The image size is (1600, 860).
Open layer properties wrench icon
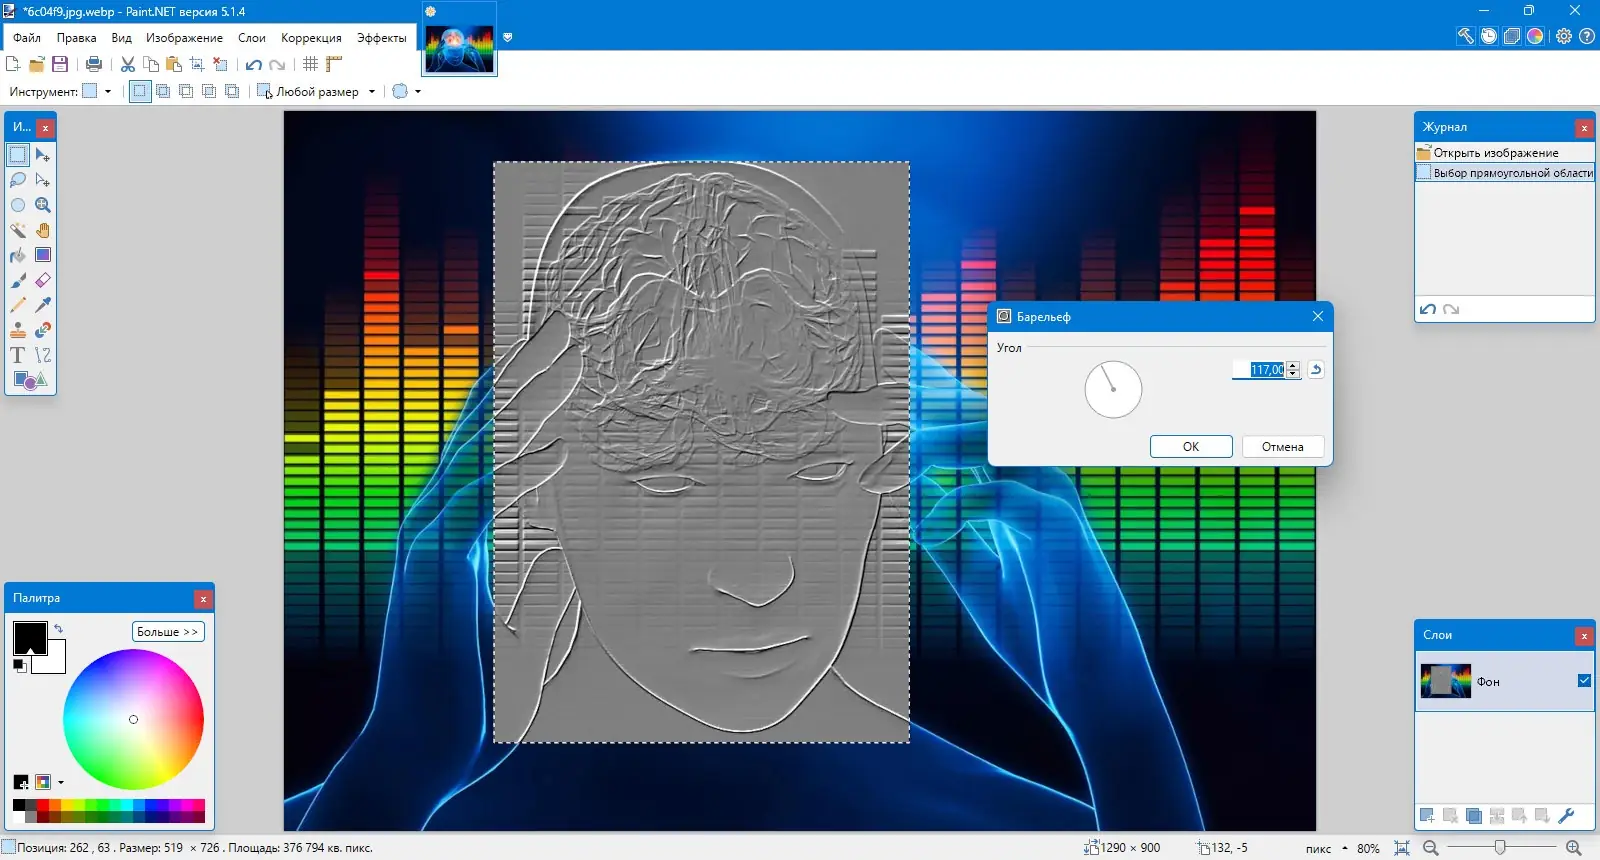tap(1566, 816)
